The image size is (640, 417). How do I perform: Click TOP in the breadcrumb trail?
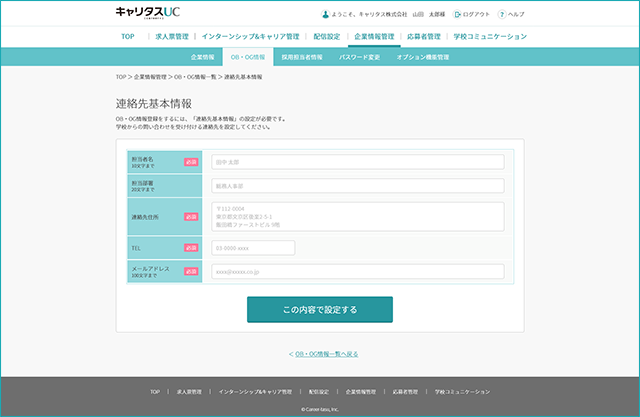pos(121,77)
